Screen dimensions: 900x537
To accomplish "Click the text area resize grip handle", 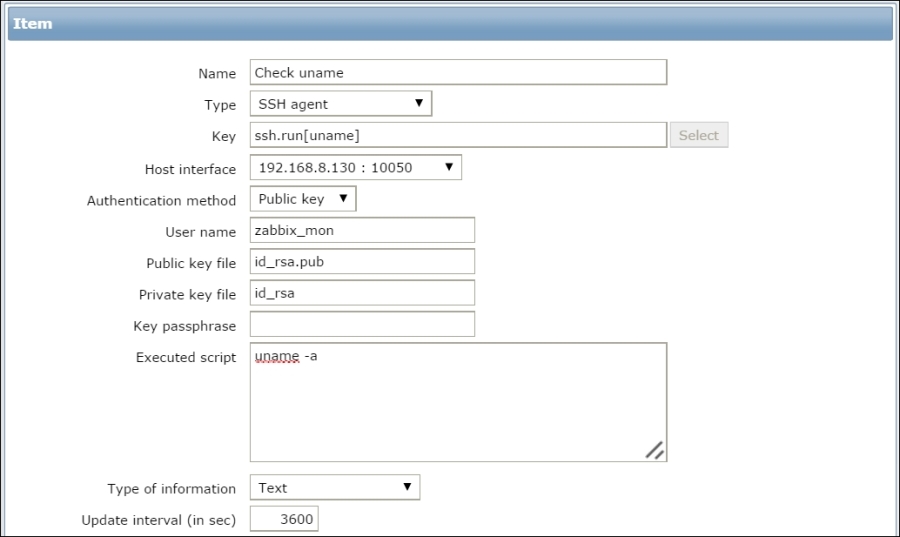I will (655, 450).
